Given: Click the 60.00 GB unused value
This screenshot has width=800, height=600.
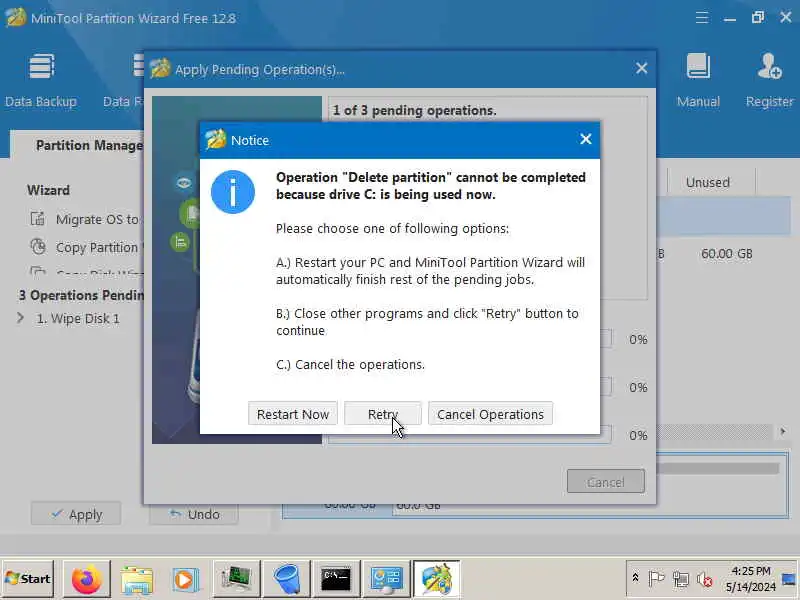Looking at the screenshot, I should click(x=727, y=254).
